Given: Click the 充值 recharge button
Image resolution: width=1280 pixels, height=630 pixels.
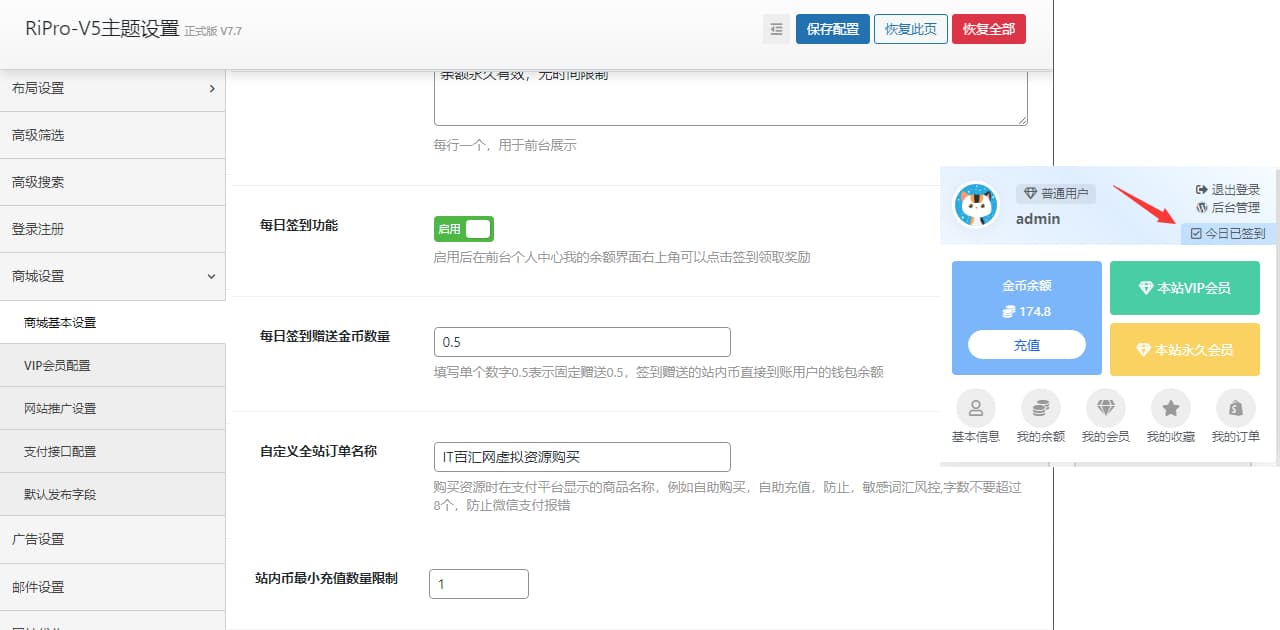Looking at the screenshot, I should pos(1026,344).
